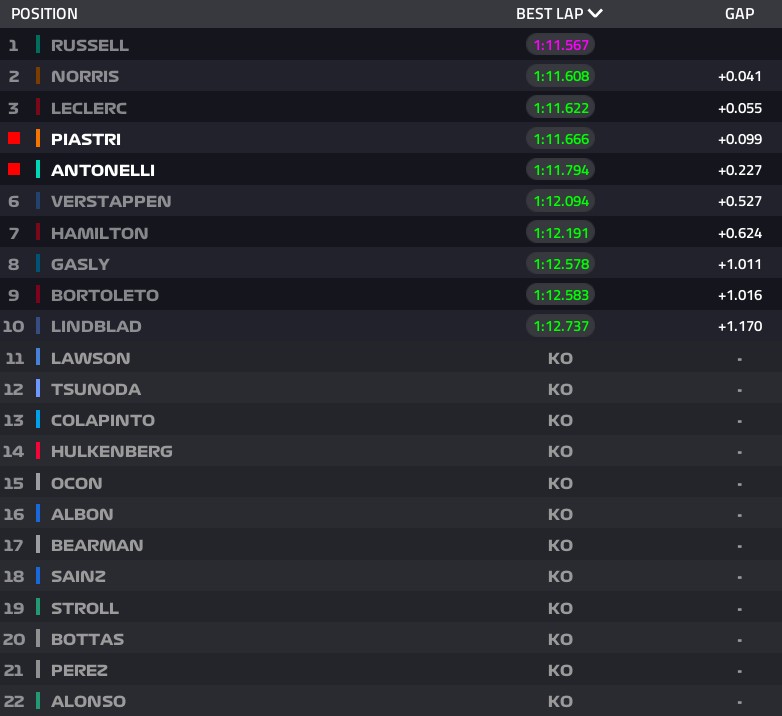Click Lindblad's 1:12.737 best lap time
The height and width of the screenshot is (716, 782).
click(561, 326)
